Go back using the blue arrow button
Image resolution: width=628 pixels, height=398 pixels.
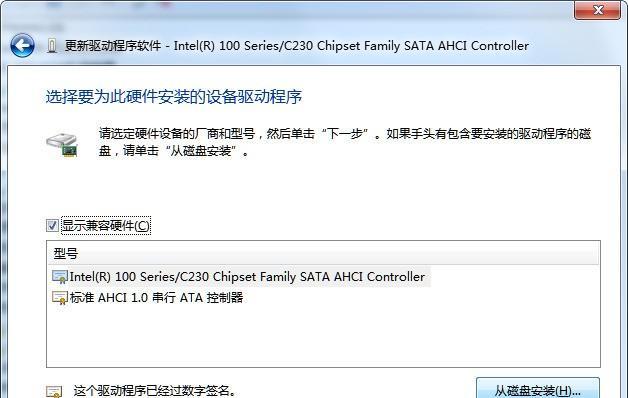(x=22, y=46)
